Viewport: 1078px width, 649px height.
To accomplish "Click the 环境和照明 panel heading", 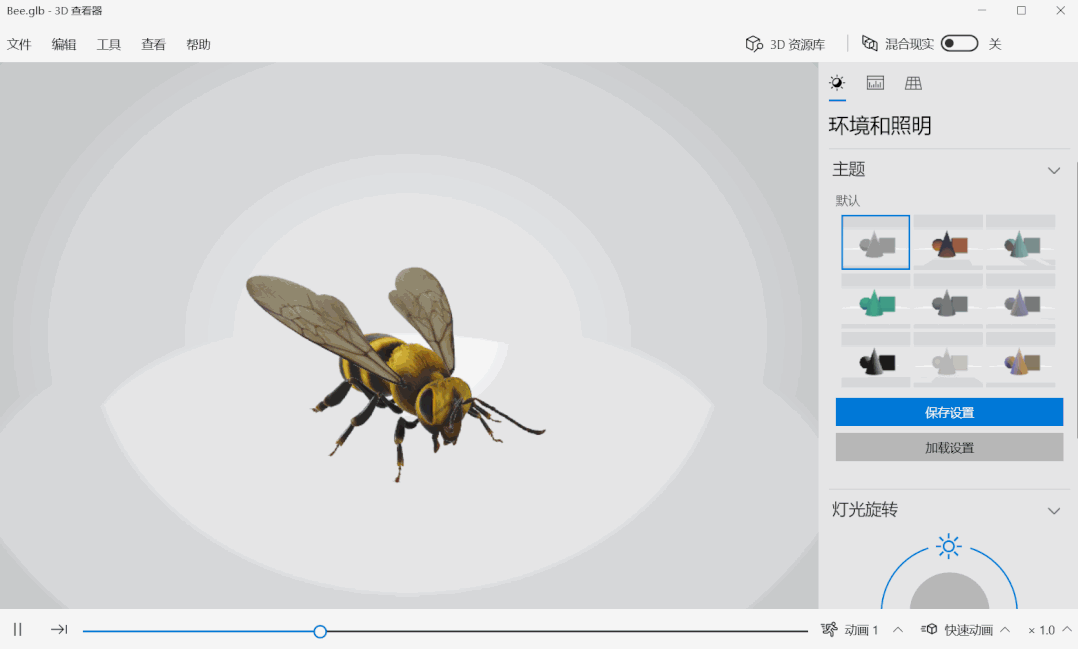I will coord(880,125).
